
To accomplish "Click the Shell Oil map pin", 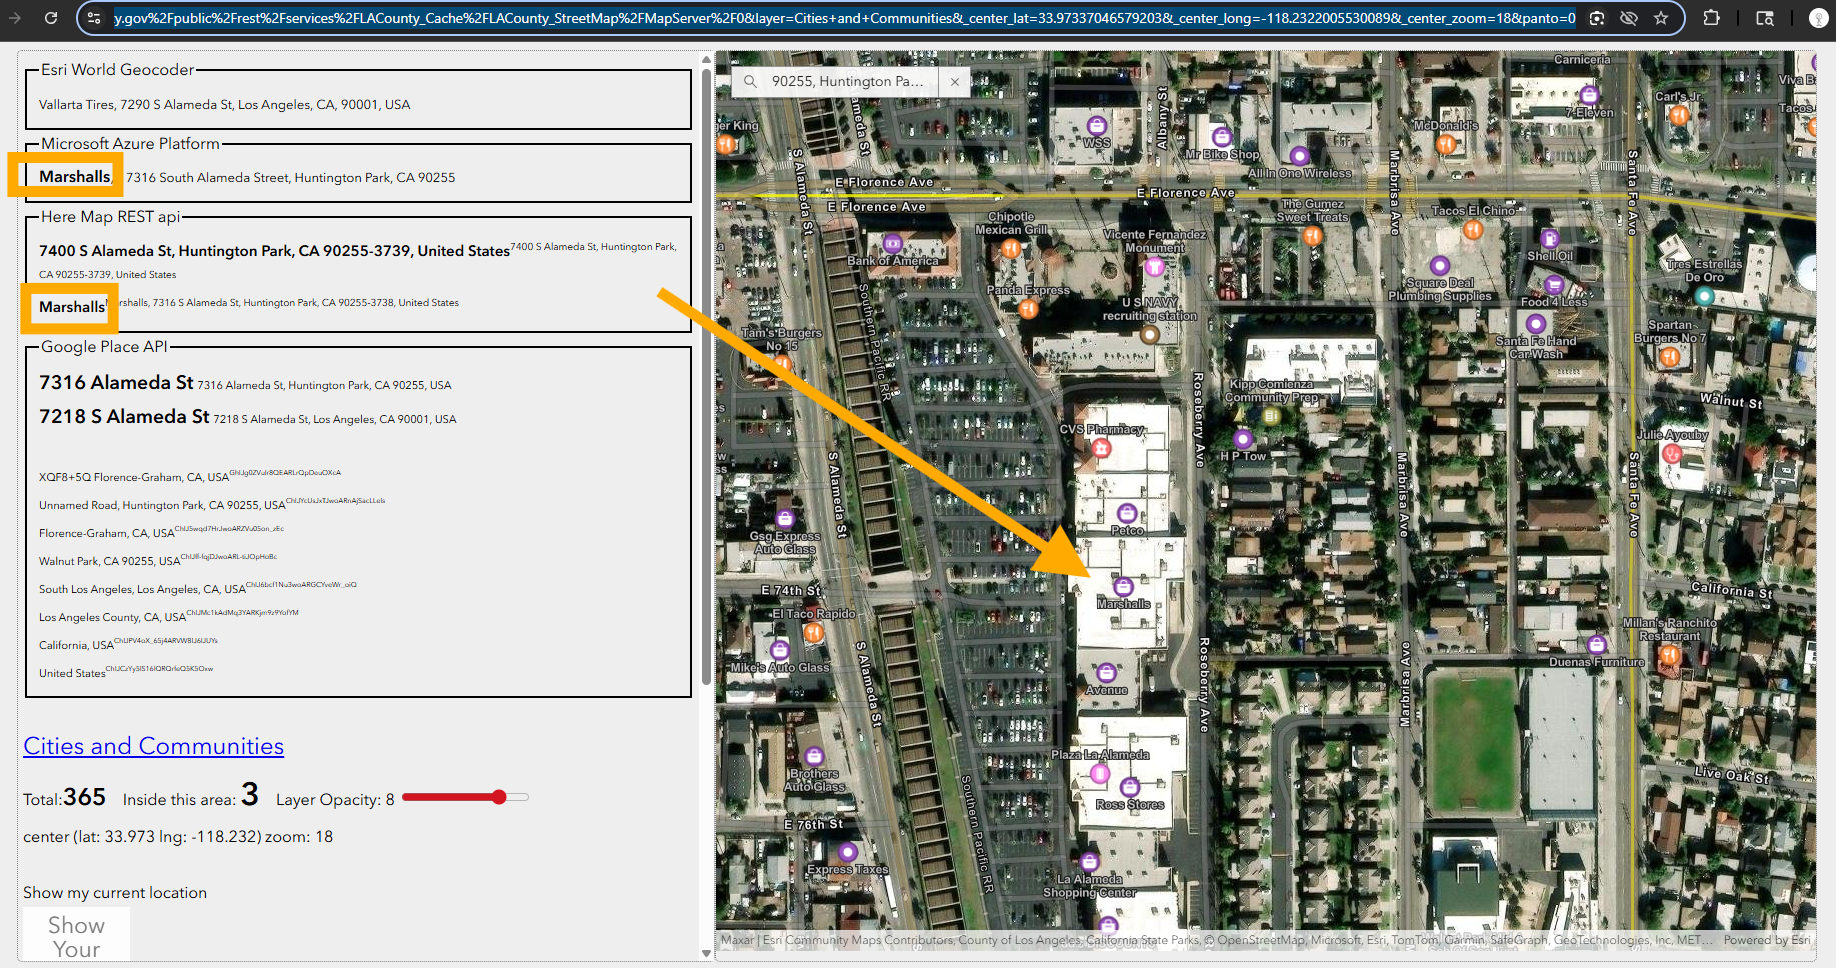I will pyautogui.click(x=1550, y=239).
